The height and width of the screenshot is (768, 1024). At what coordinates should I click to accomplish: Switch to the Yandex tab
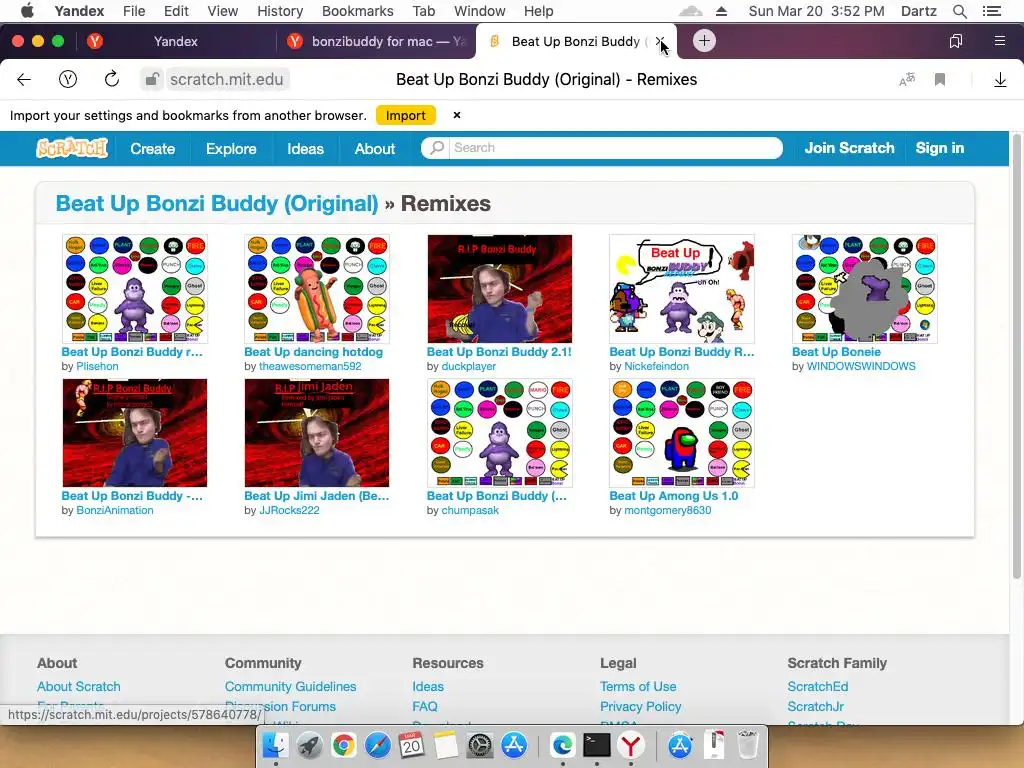pos(175,41)
